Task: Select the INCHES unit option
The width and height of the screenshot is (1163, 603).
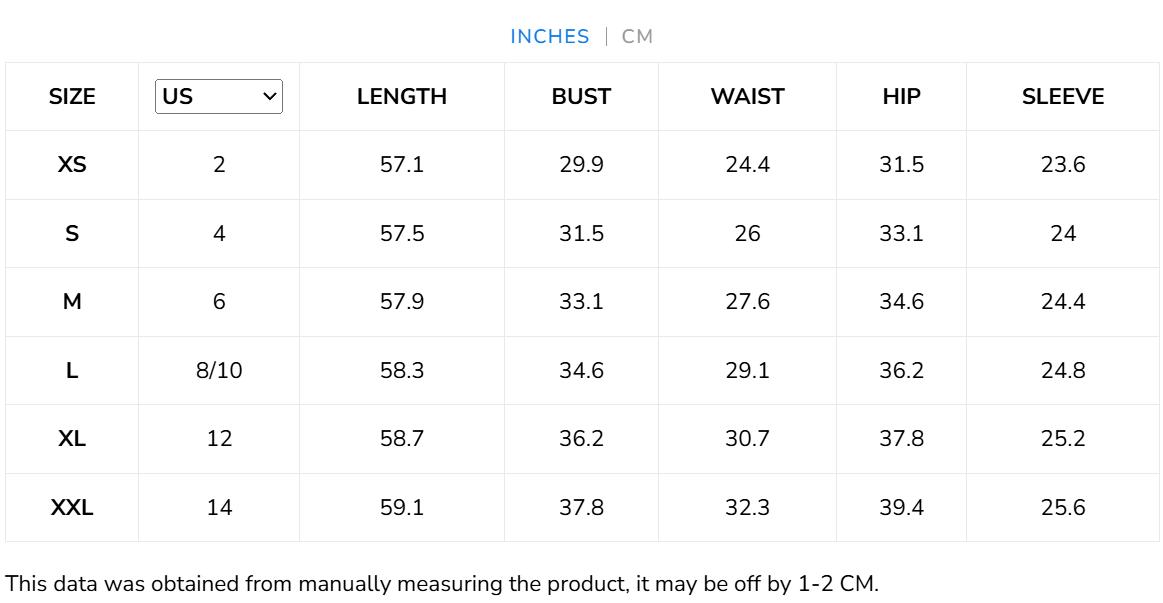Action: pyautogui.click(x=550, y=37)
